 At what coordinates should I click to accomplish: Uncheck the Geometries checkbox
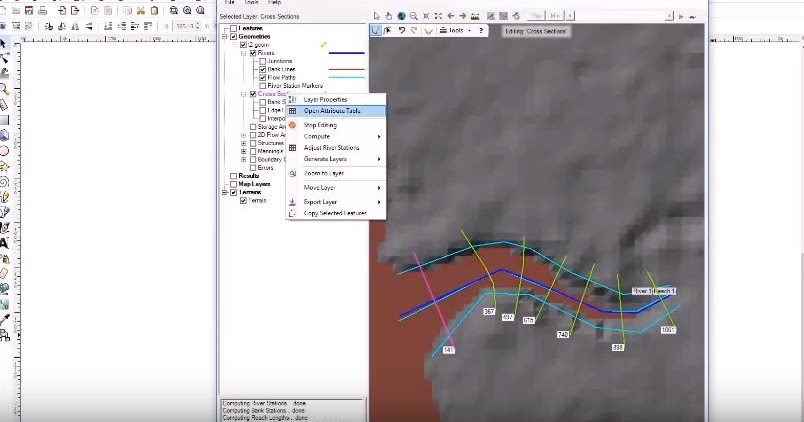click(x=233, y=36)
